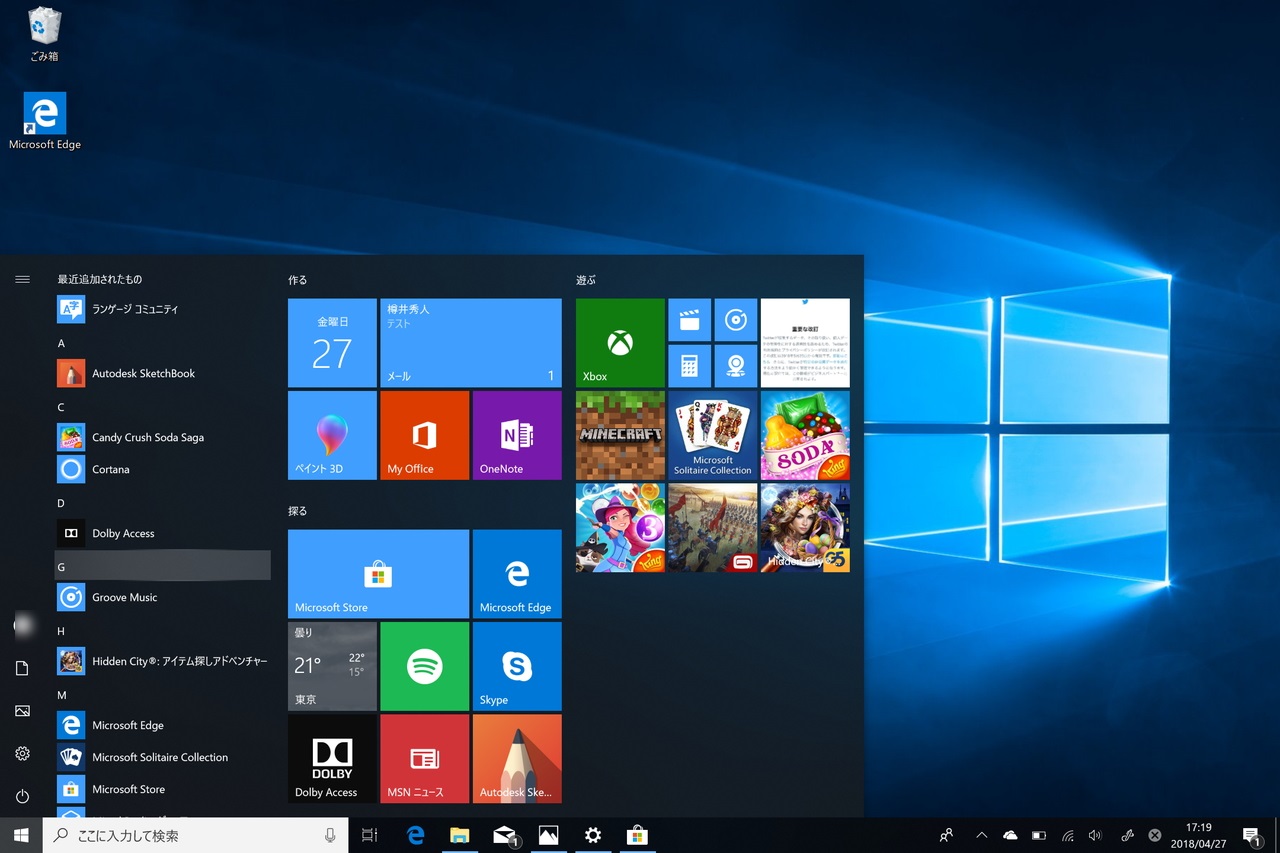
Task: Open Microsoft Store from the taskbar
Action: [x=637, y=835]
